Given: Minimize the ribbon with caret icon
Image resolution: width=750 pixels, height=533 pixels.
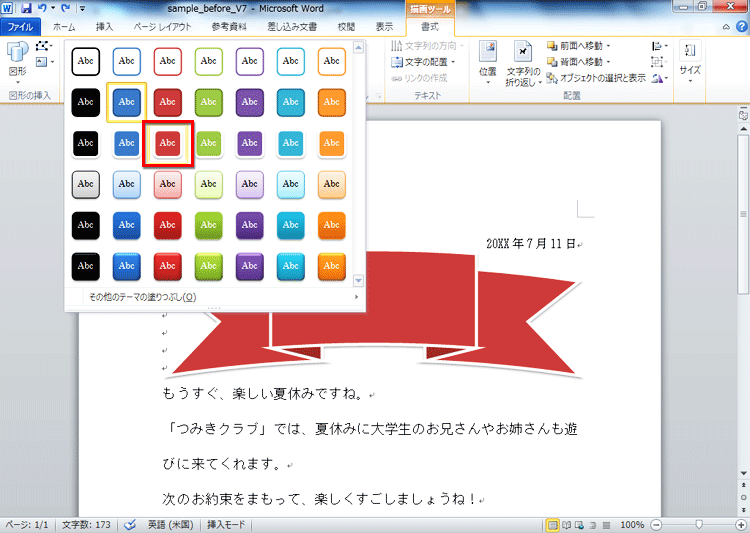Looking at the screenshot, I should (726, 27).
